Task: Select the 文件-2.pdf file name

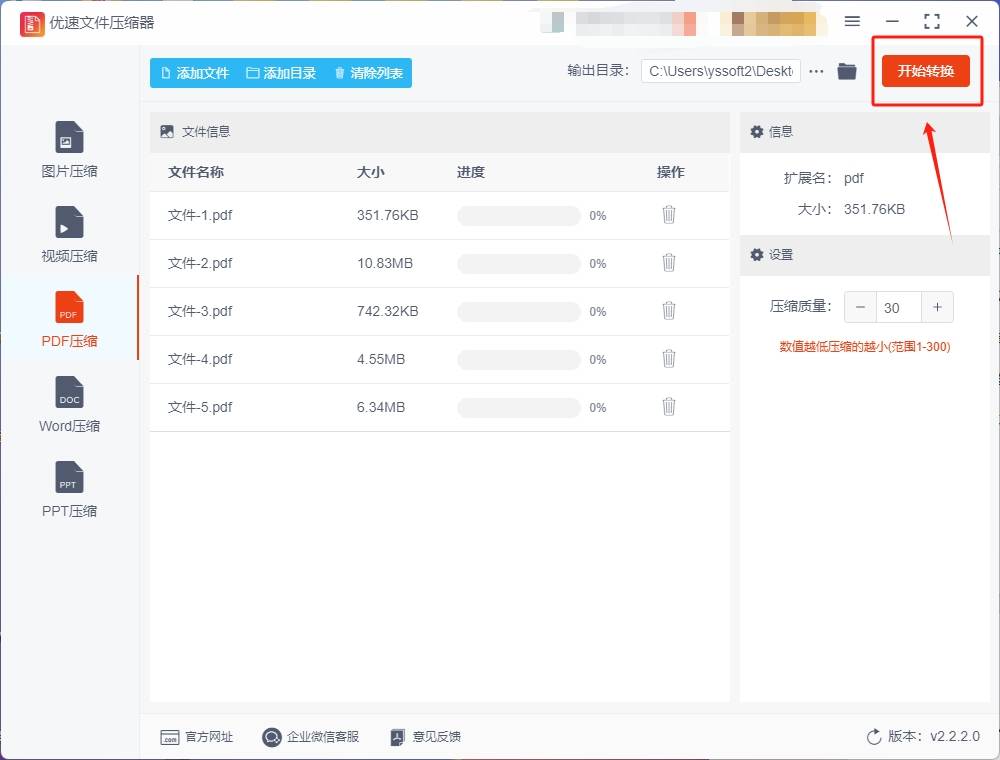Action: click(x=200, y=263)
